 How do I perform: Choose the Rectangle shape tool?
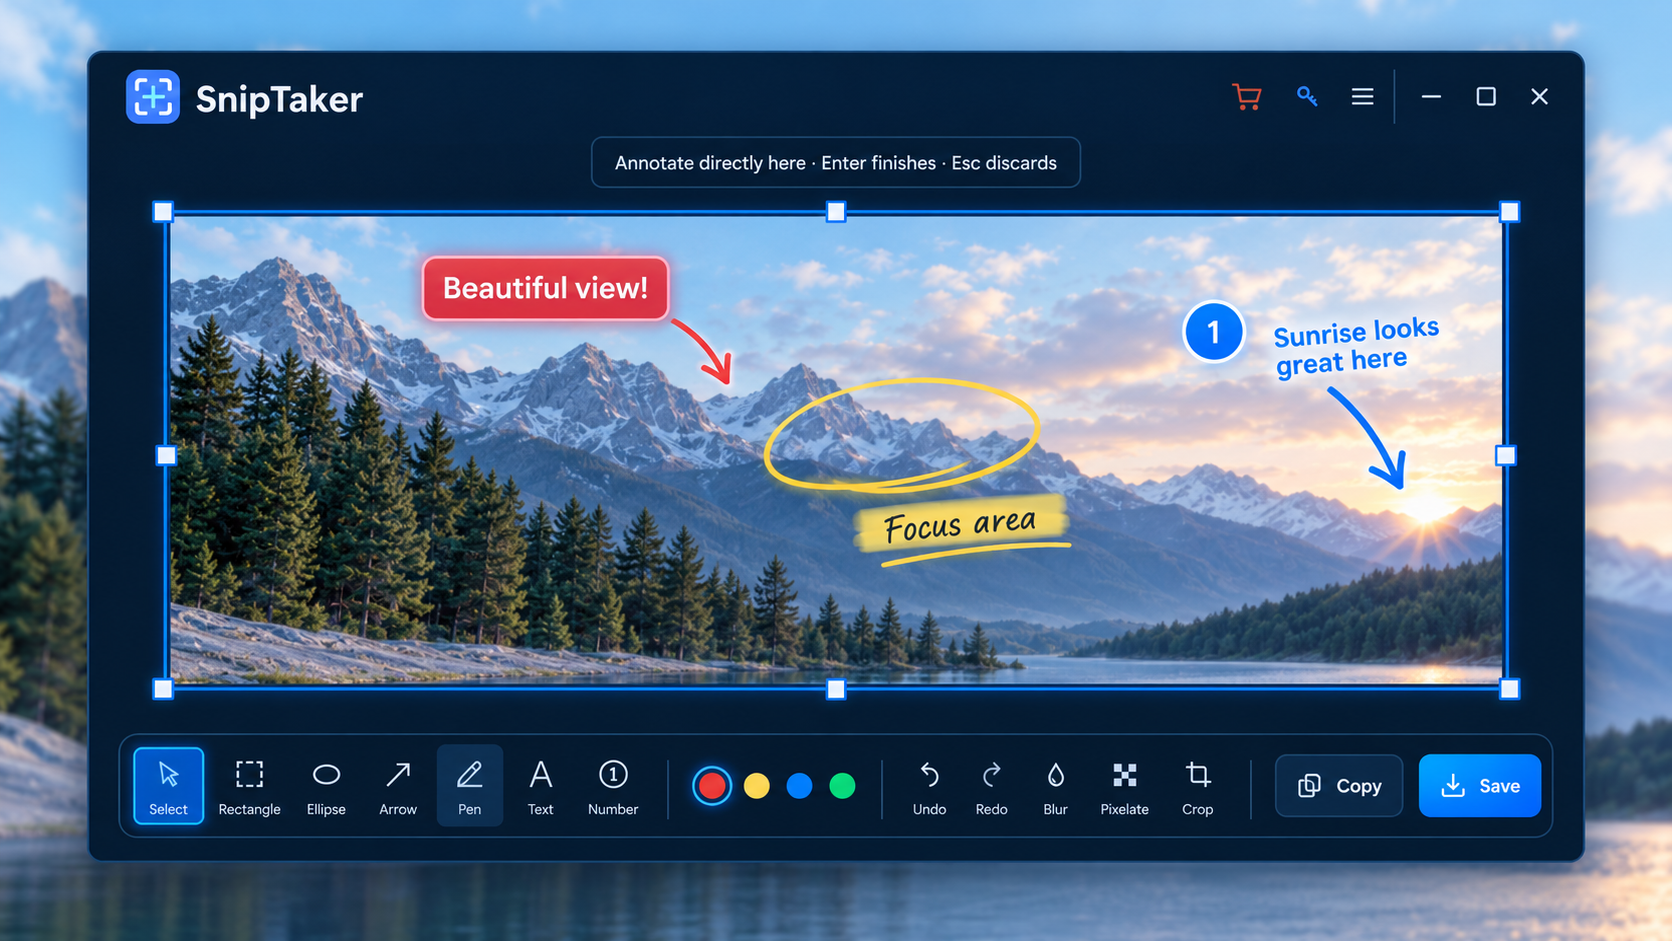click(249, 786)
